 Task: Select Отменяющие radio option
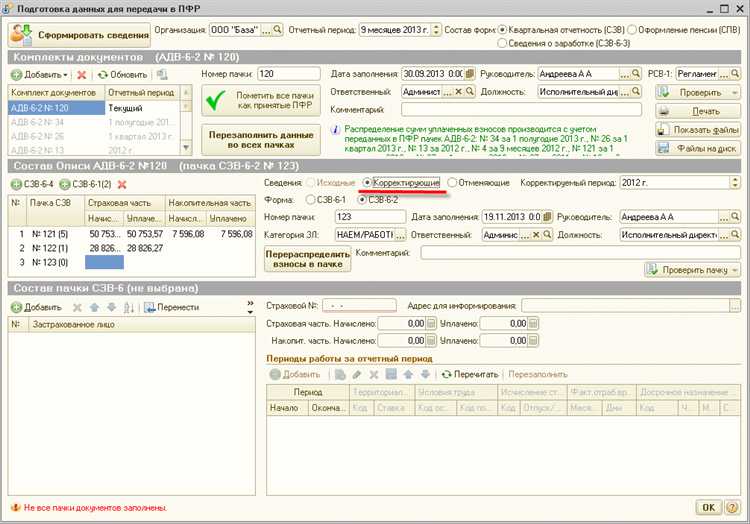(x=452, y=183)
